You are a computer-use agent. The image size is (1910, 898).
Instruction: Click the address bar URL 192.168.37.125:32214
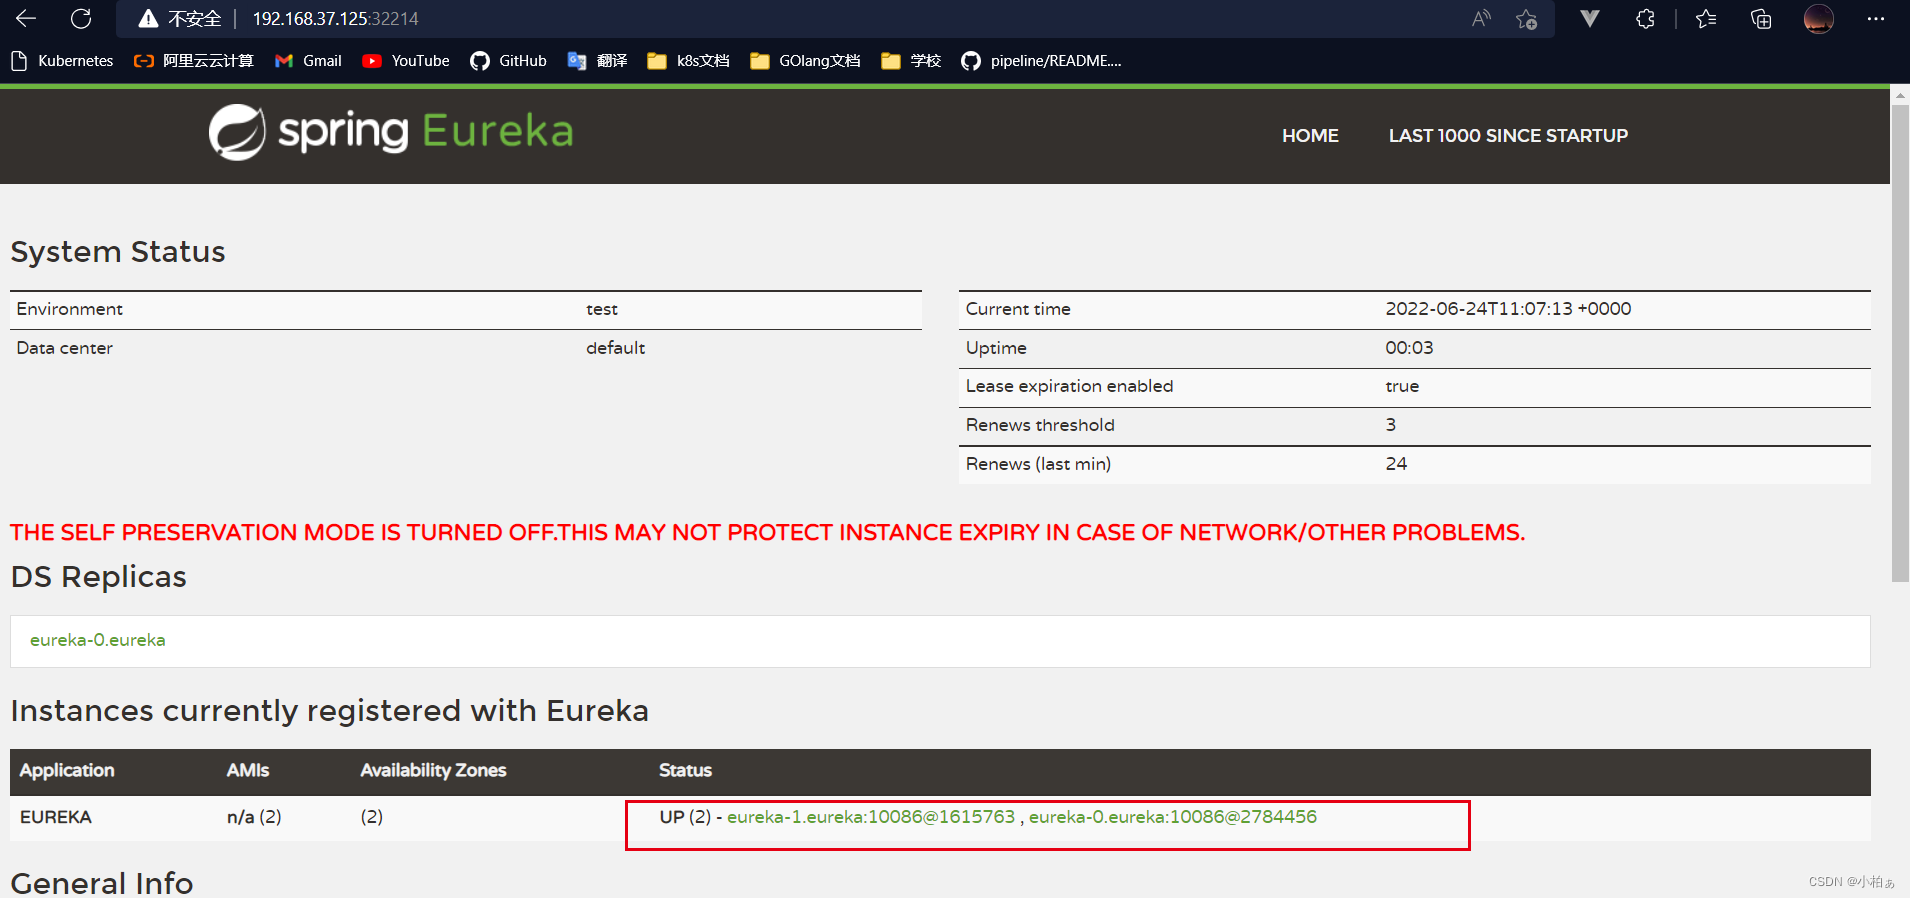pyautogui.click(x=335, y=19)
